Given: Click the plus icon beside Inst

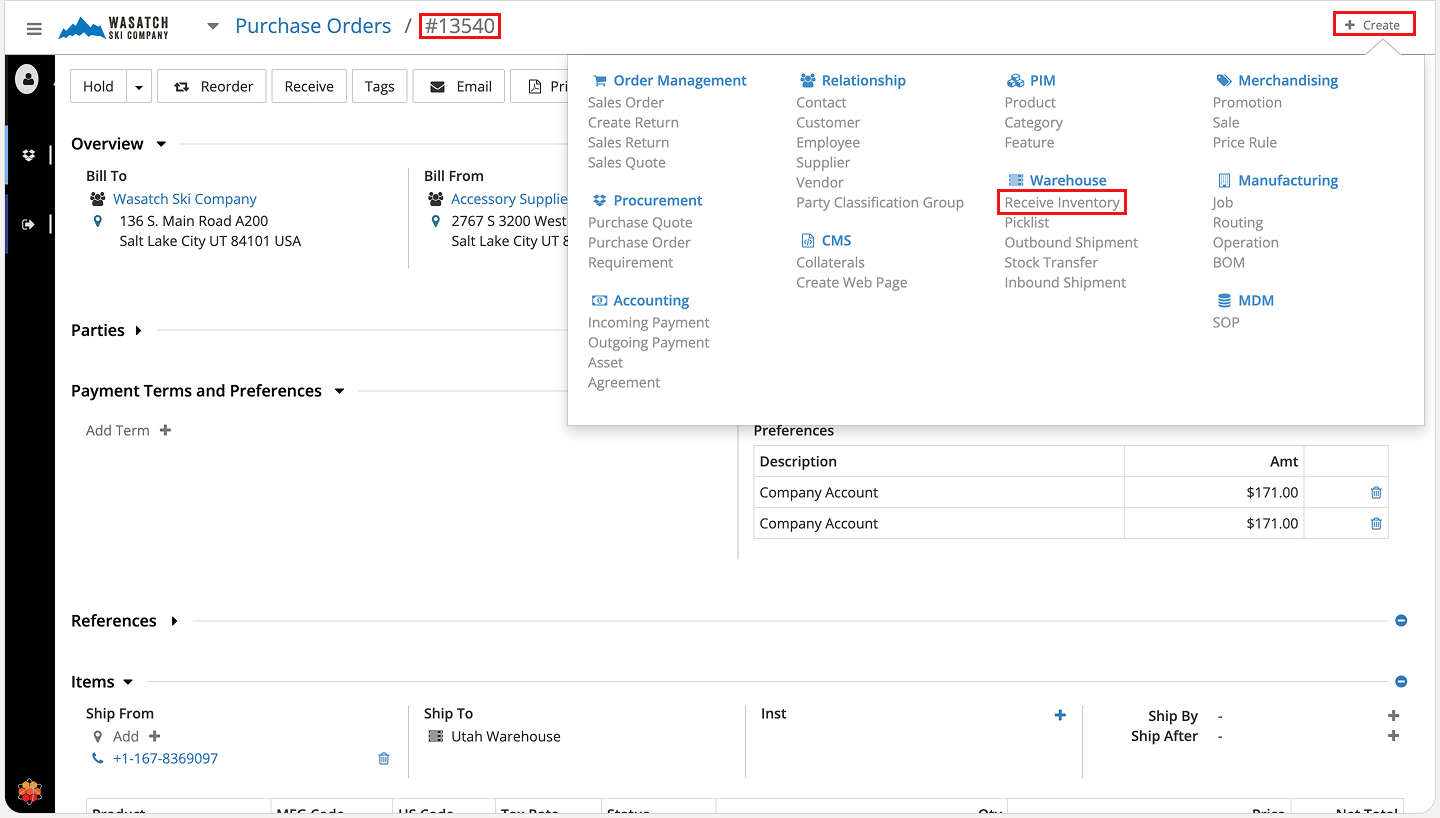Looking at the screenshot, I should 1060,715.
